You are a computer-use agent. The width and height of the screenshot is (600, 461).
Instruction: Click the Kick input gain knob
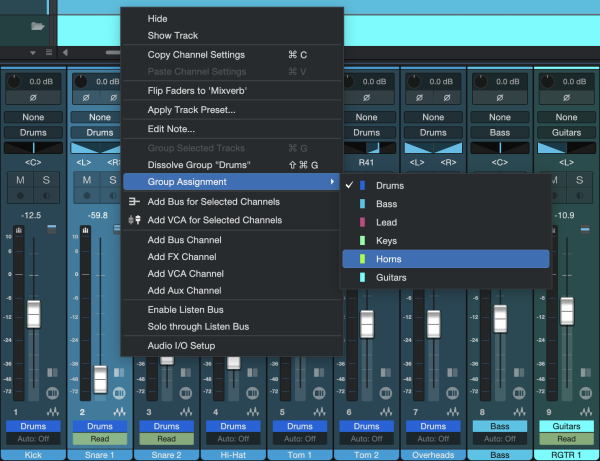(14, 81)
